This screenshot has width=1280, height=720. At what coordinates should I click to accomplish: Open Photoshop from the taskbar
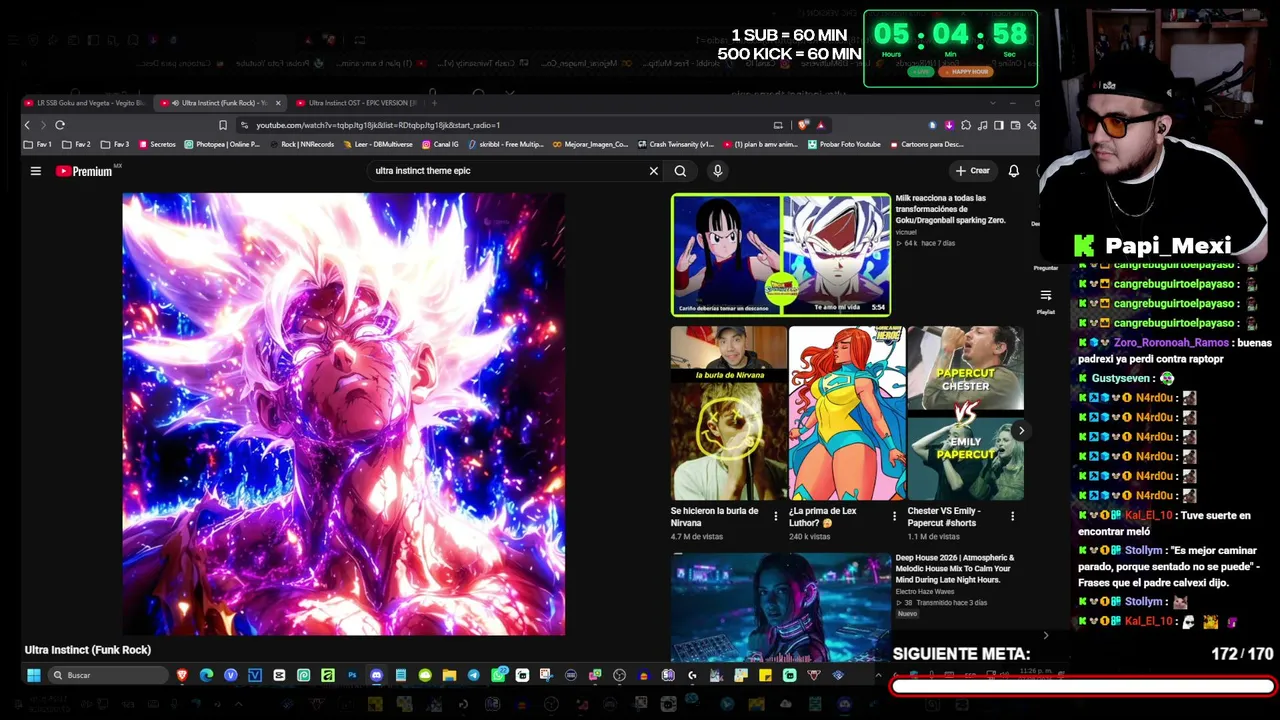pyautogui.click(x=352, y=675)
